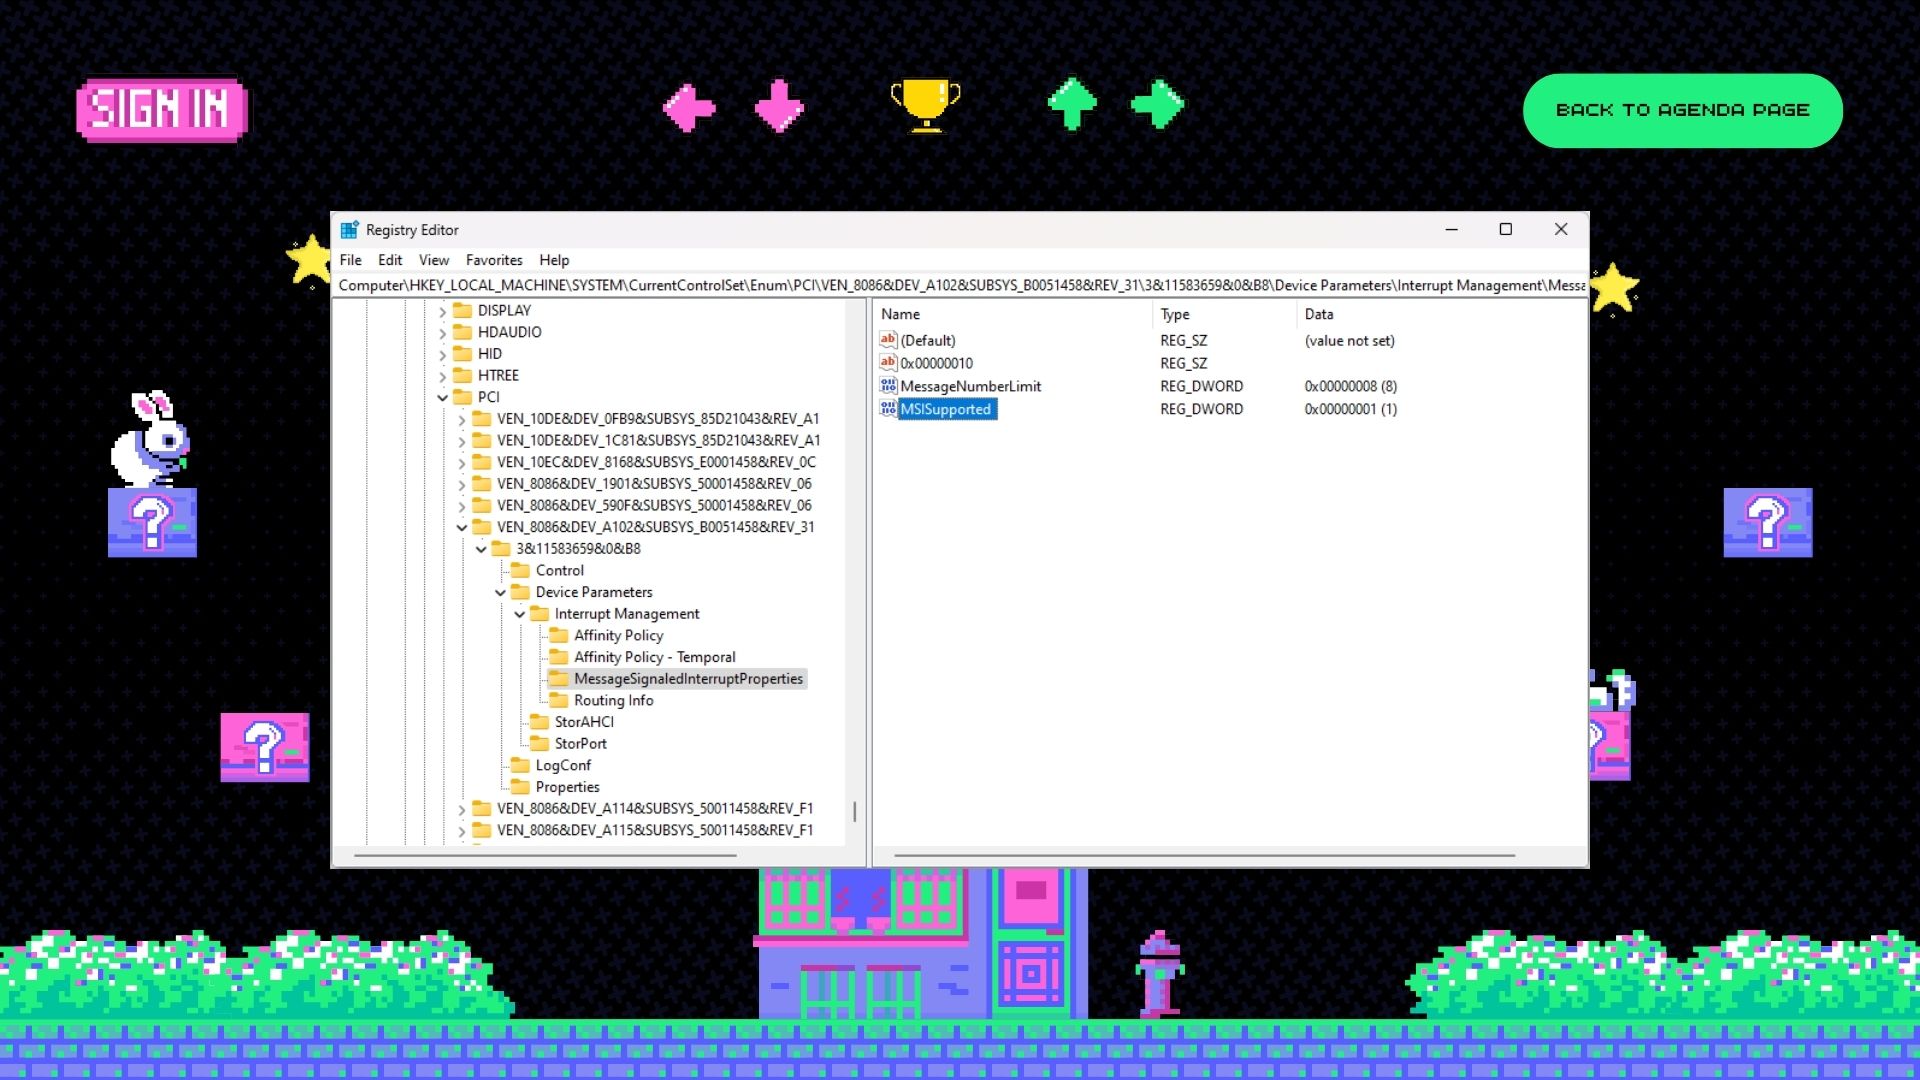
Task: Click the green right arrow icon
Action: tap(1157, 104)
